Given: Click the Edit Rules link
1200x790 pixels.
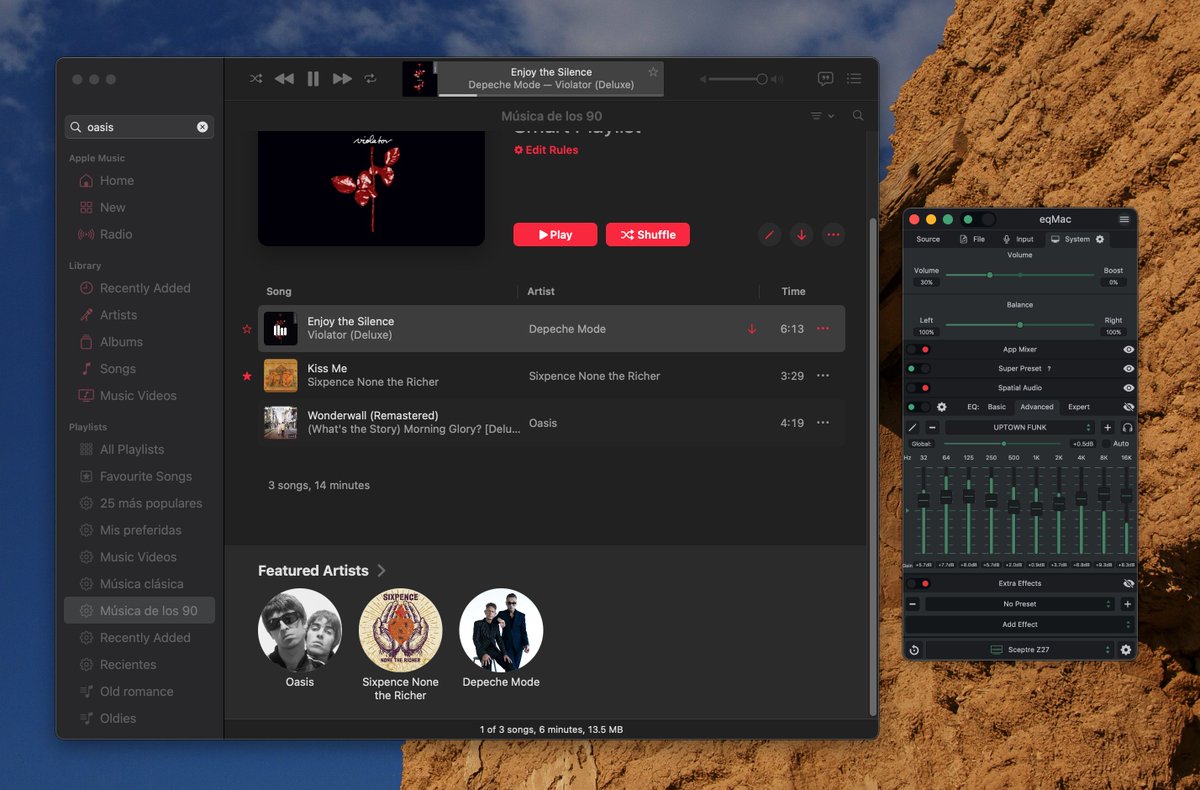Looking at the screenshot, I should (x=546, y=150).
